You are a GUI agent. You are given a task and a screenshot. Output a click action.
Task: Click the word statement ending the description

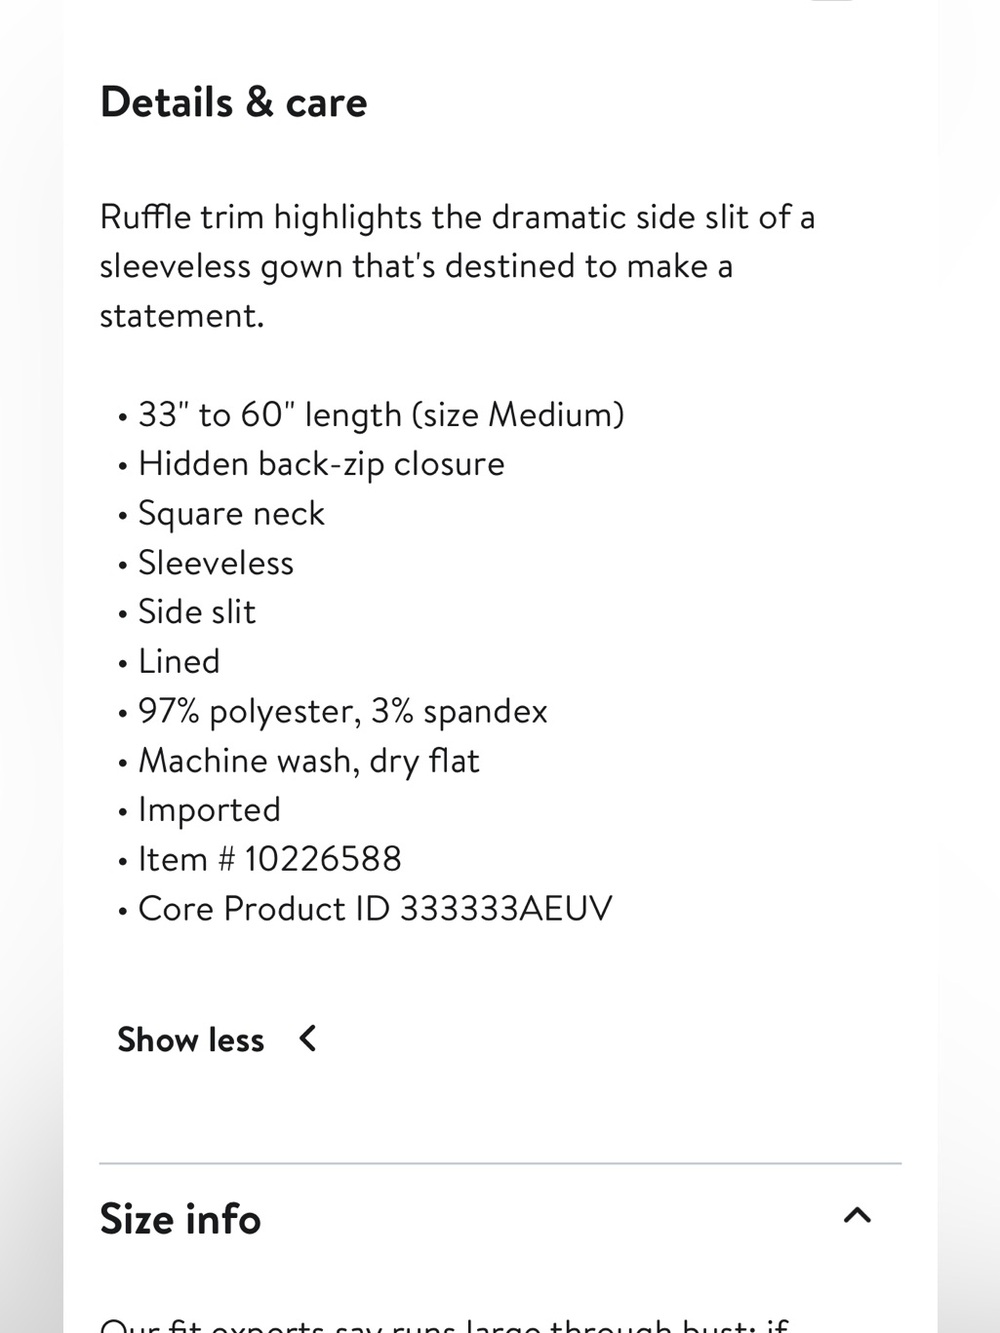[182, 316]
